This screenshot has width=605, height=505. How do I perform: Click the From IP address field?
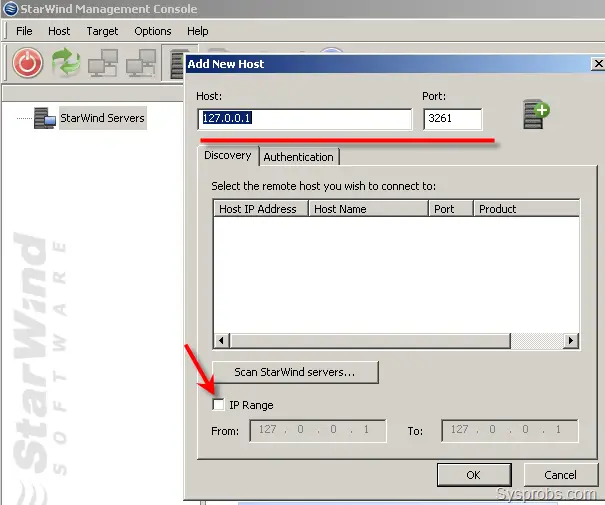pos(318,430)
